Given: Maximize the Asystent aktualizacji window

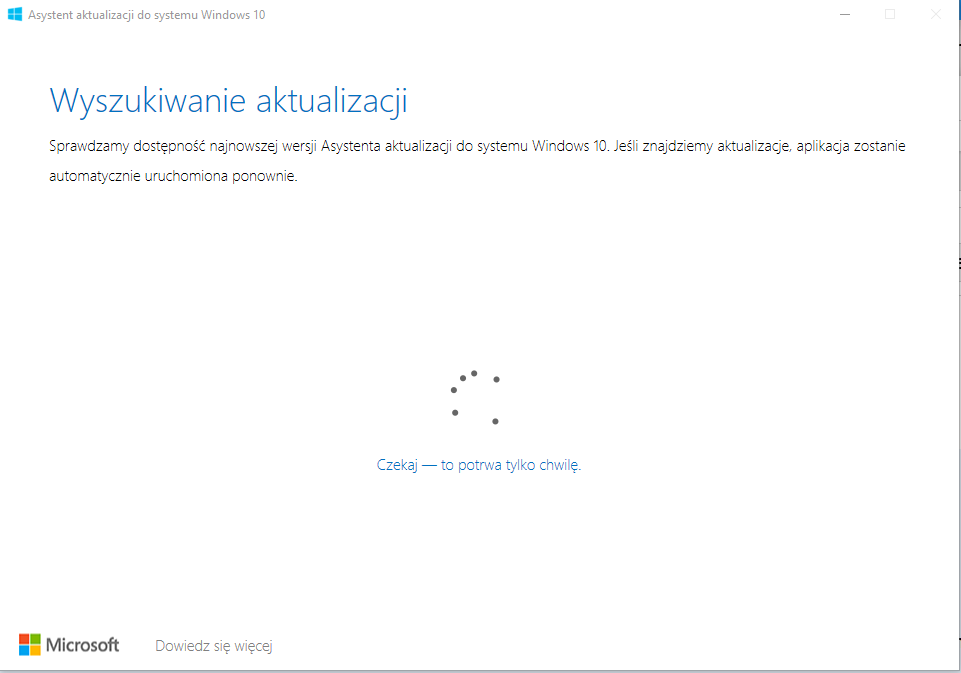Looking at the screenshot, I should 890,14.
